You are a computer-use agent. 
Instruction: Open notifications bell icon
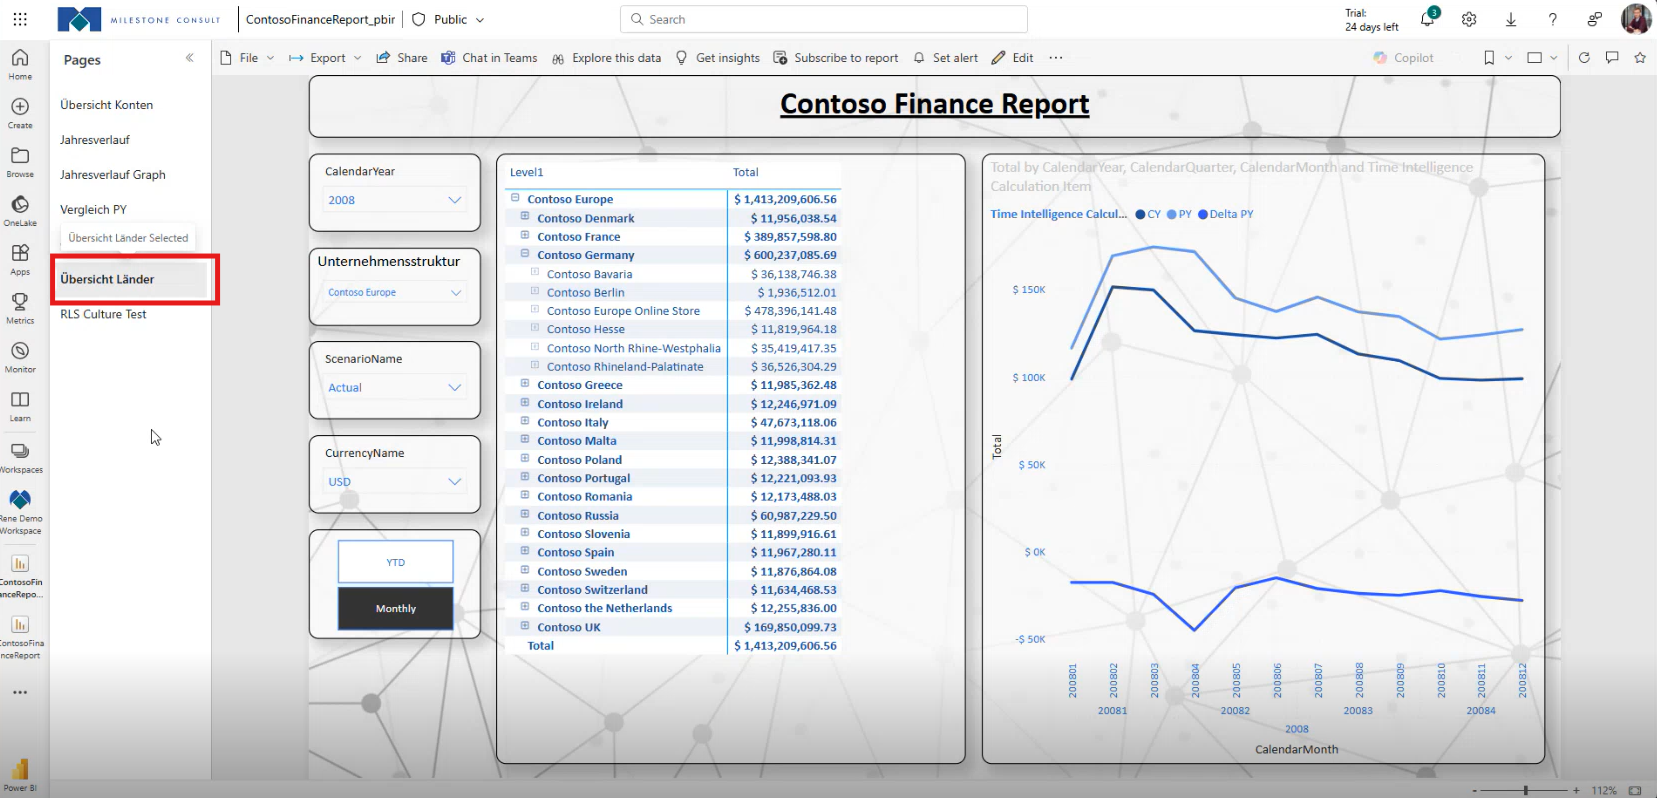[1427, 19]
